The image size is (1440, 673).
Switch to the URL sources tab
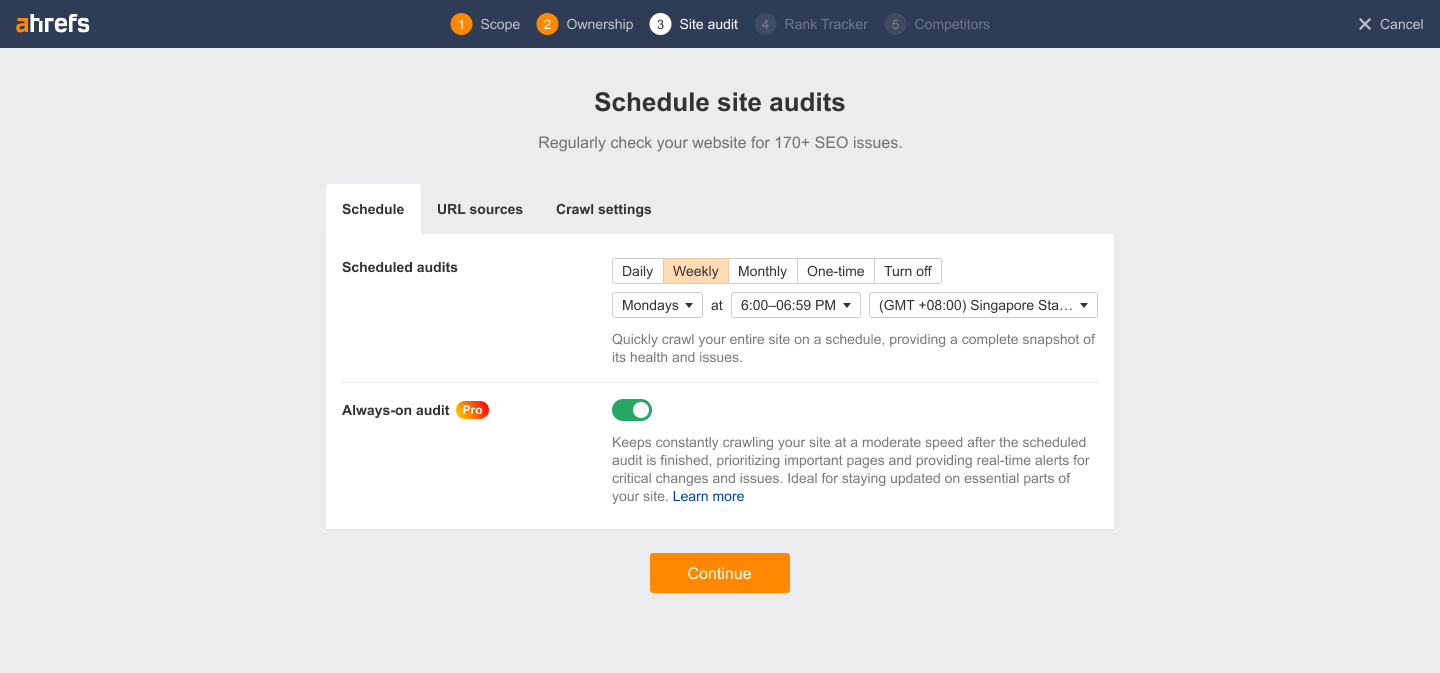point(480,209)
